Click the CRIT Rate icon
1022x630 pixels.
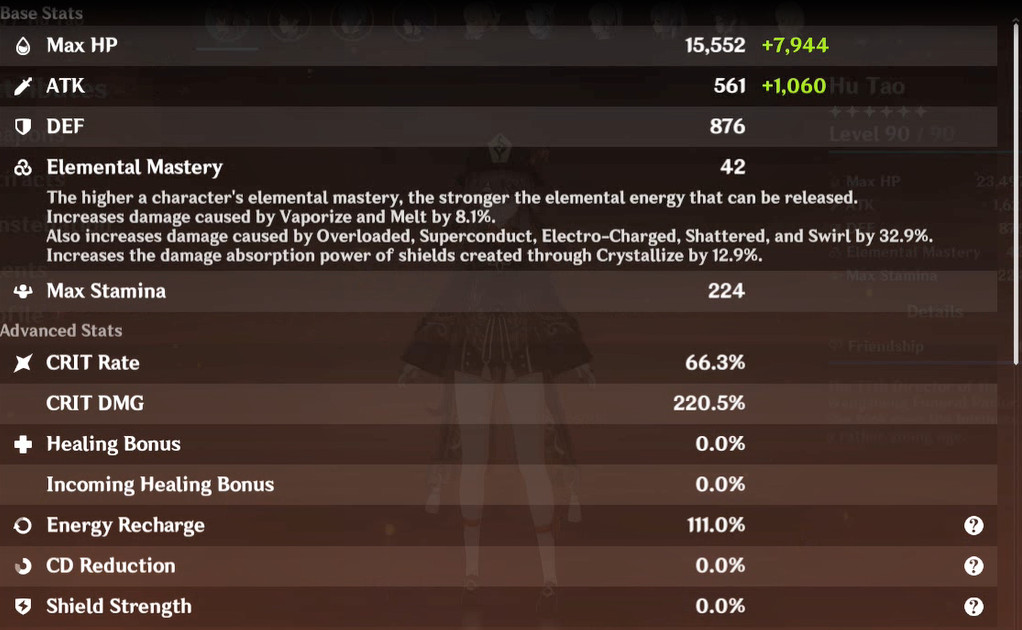pos(23,363)
